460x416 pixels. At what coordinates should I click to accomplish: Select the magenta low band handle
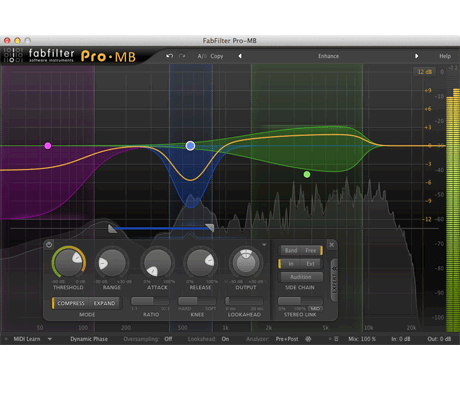coord(48,146)
